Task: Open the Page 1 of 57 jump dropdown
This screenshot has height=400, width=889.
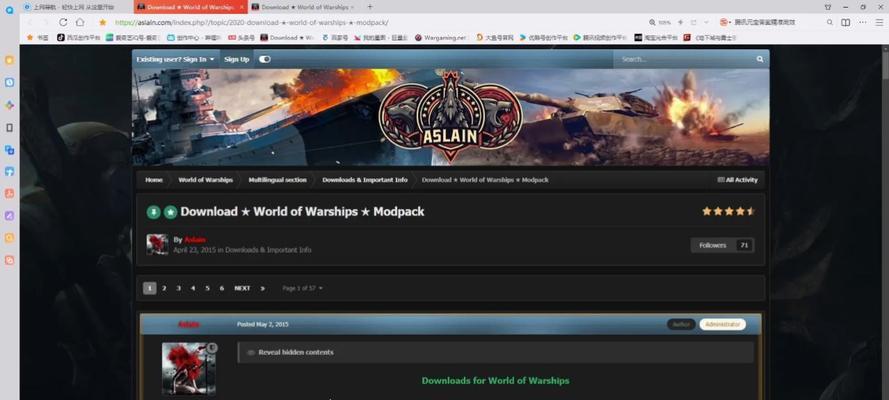Action: 302,288
